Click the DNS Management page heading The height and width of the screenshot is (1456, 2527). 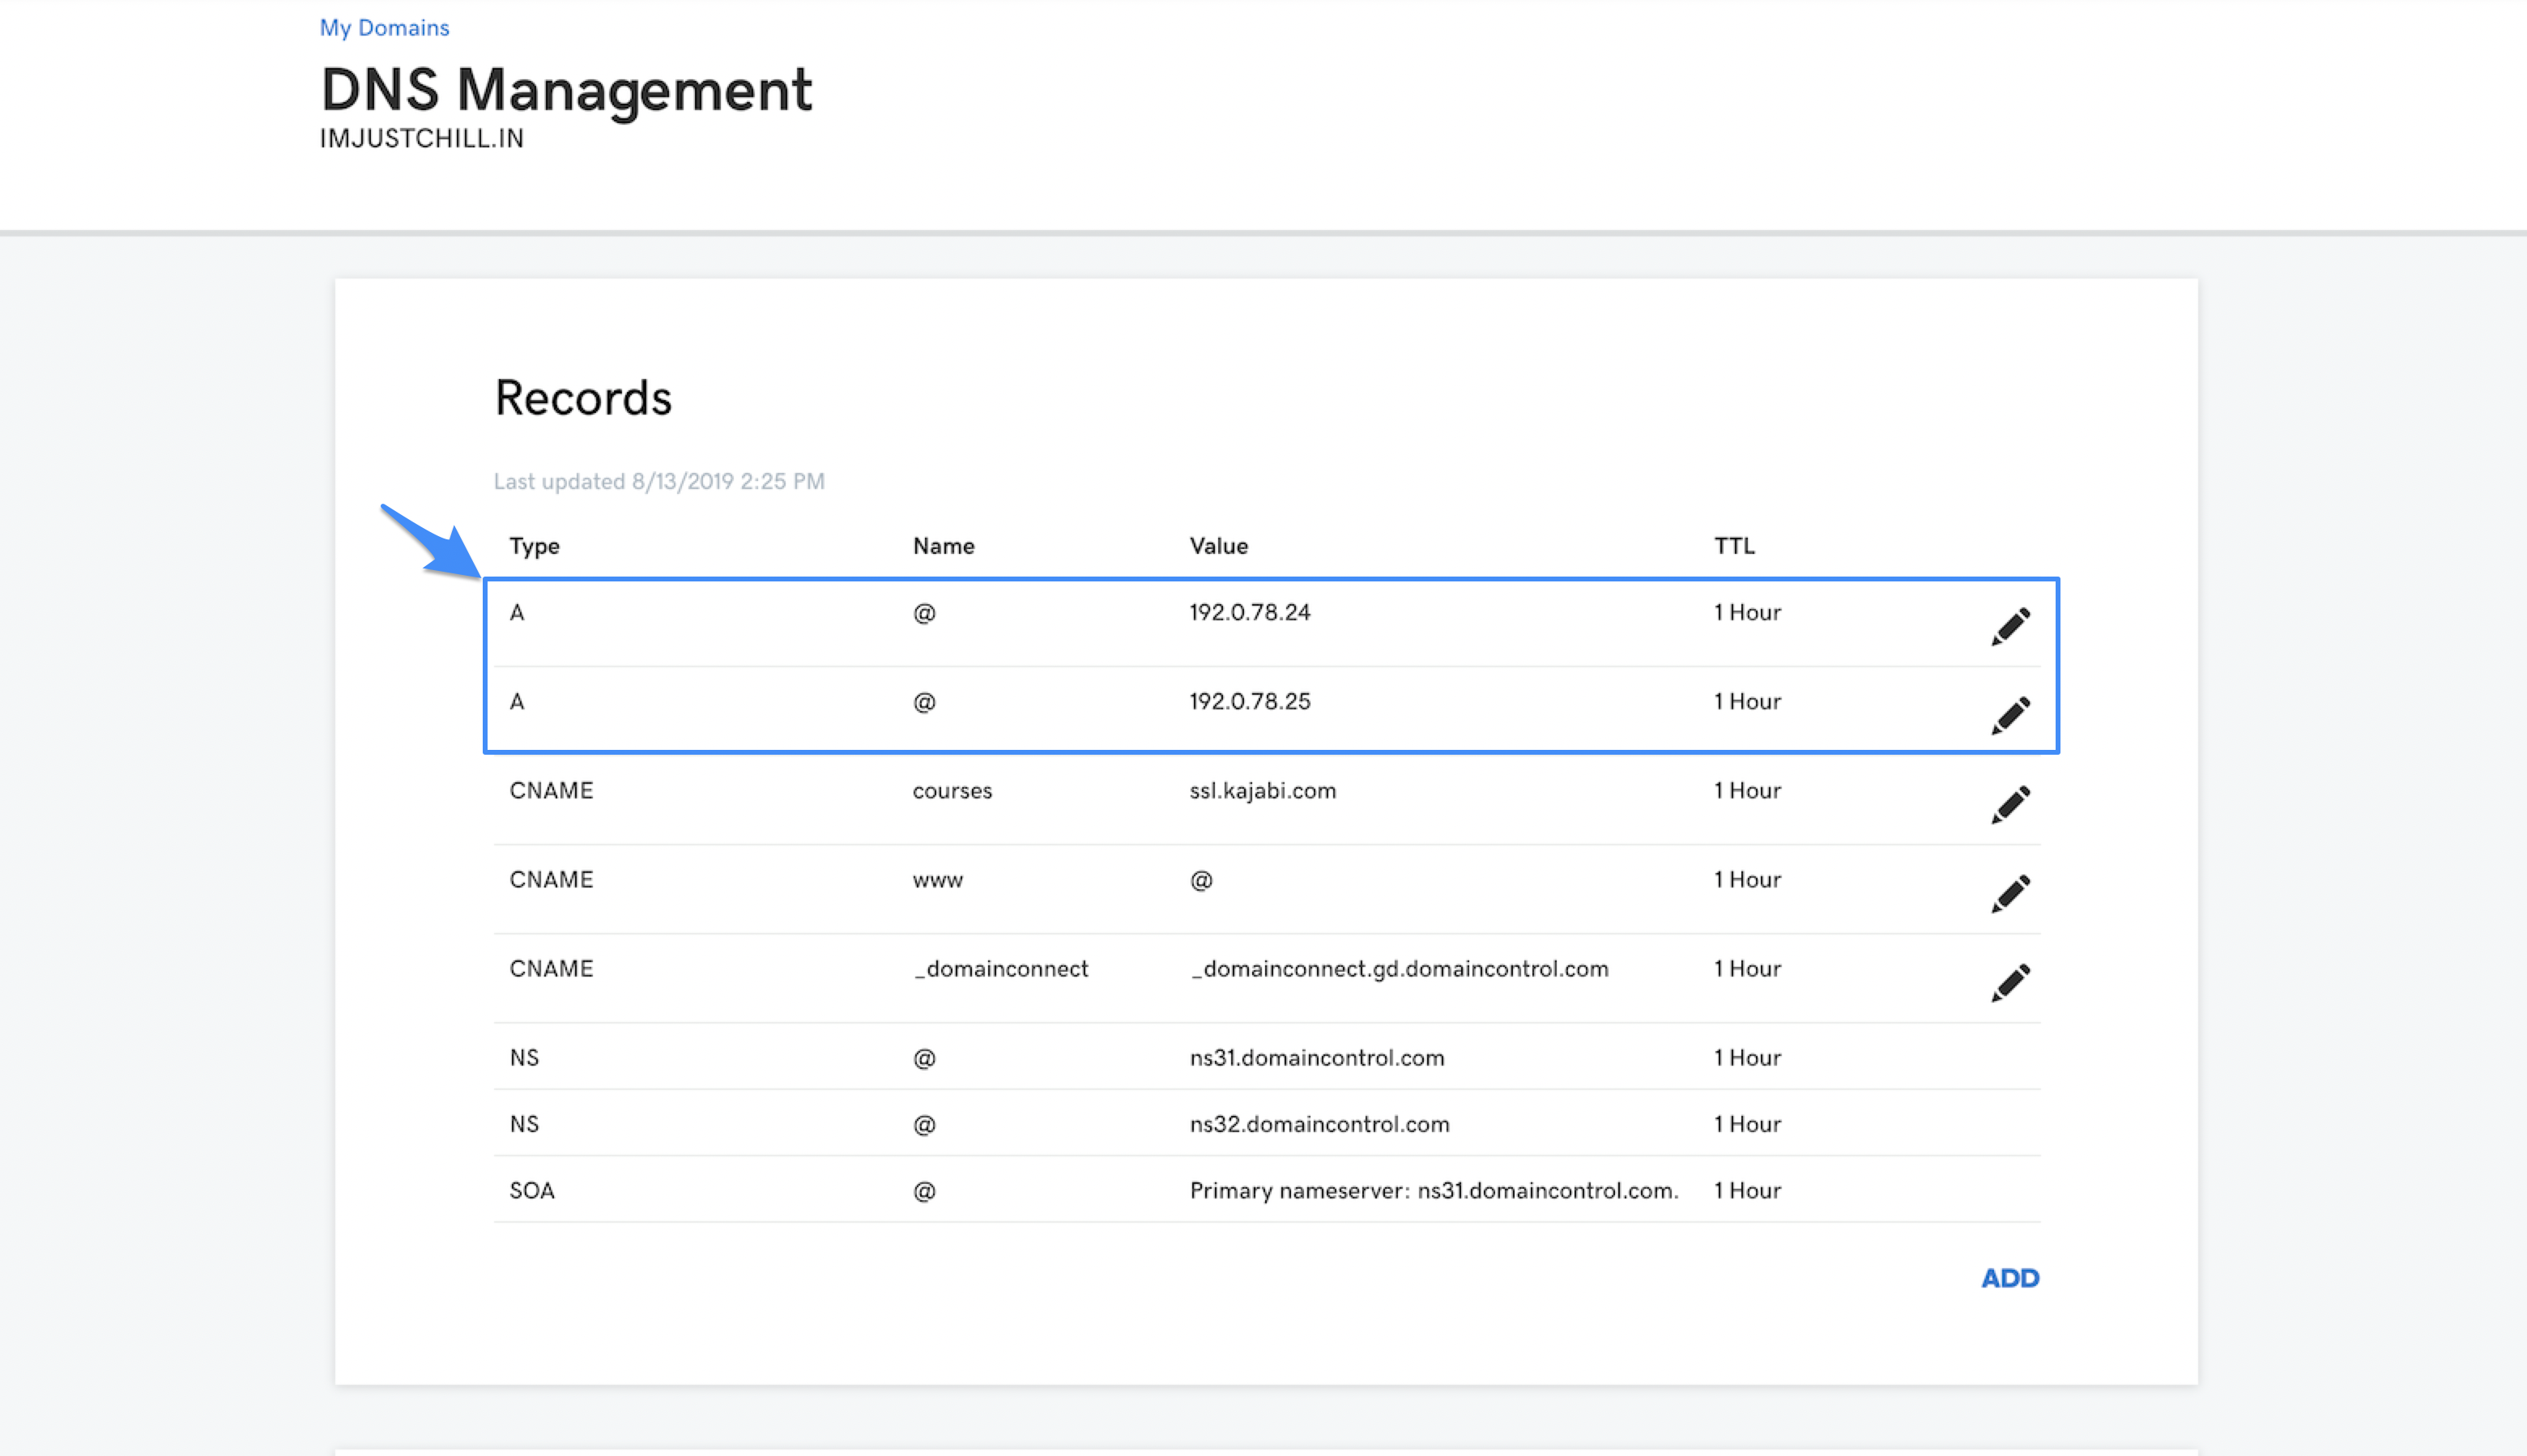[x=566, y=90]
